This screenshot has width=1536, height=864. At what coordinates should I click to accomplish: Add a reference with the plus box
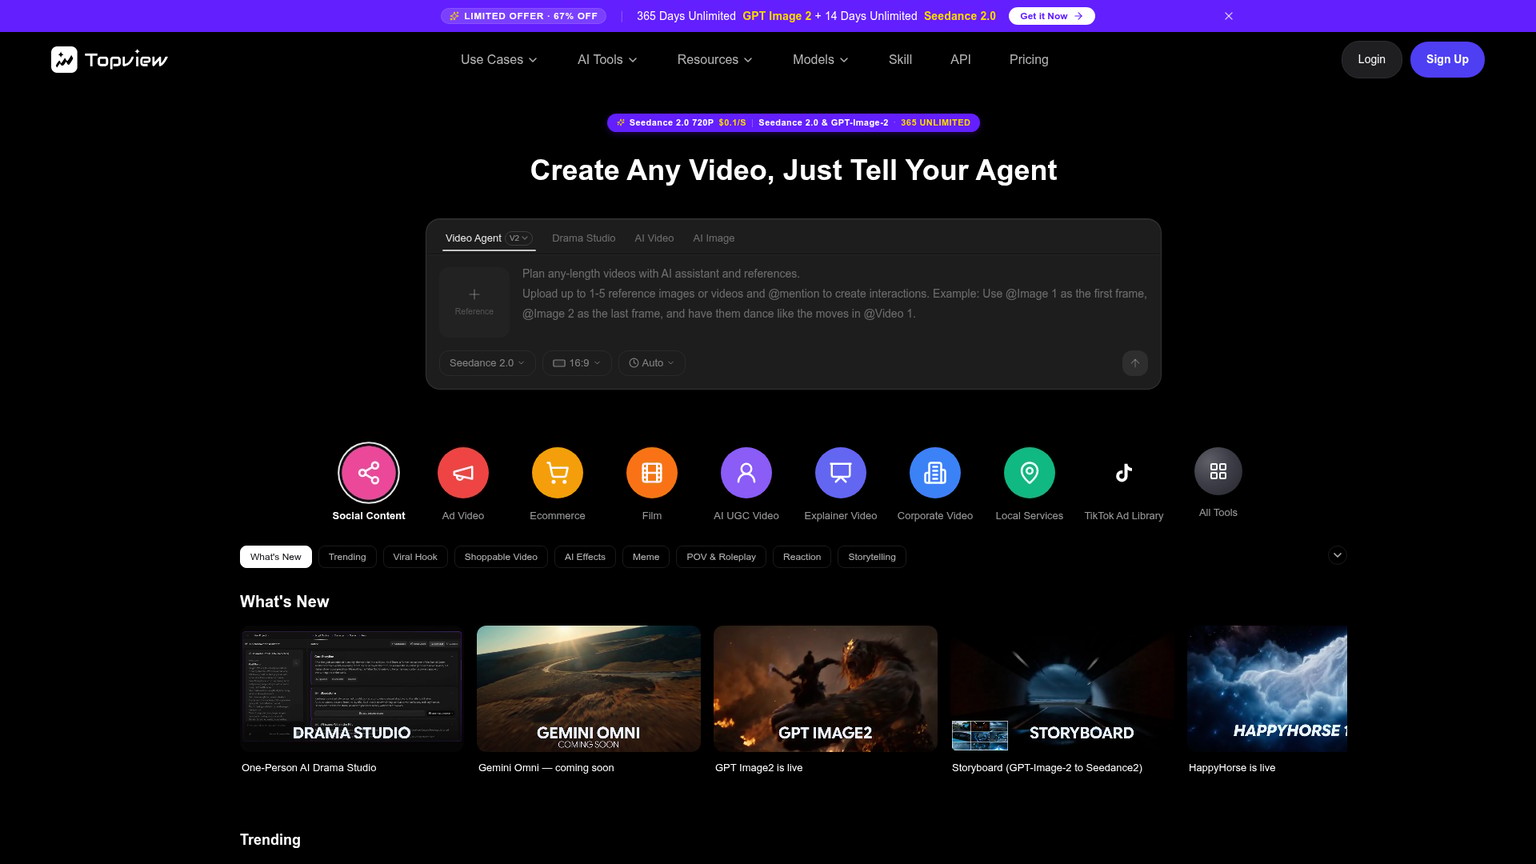tap(474, 302)
